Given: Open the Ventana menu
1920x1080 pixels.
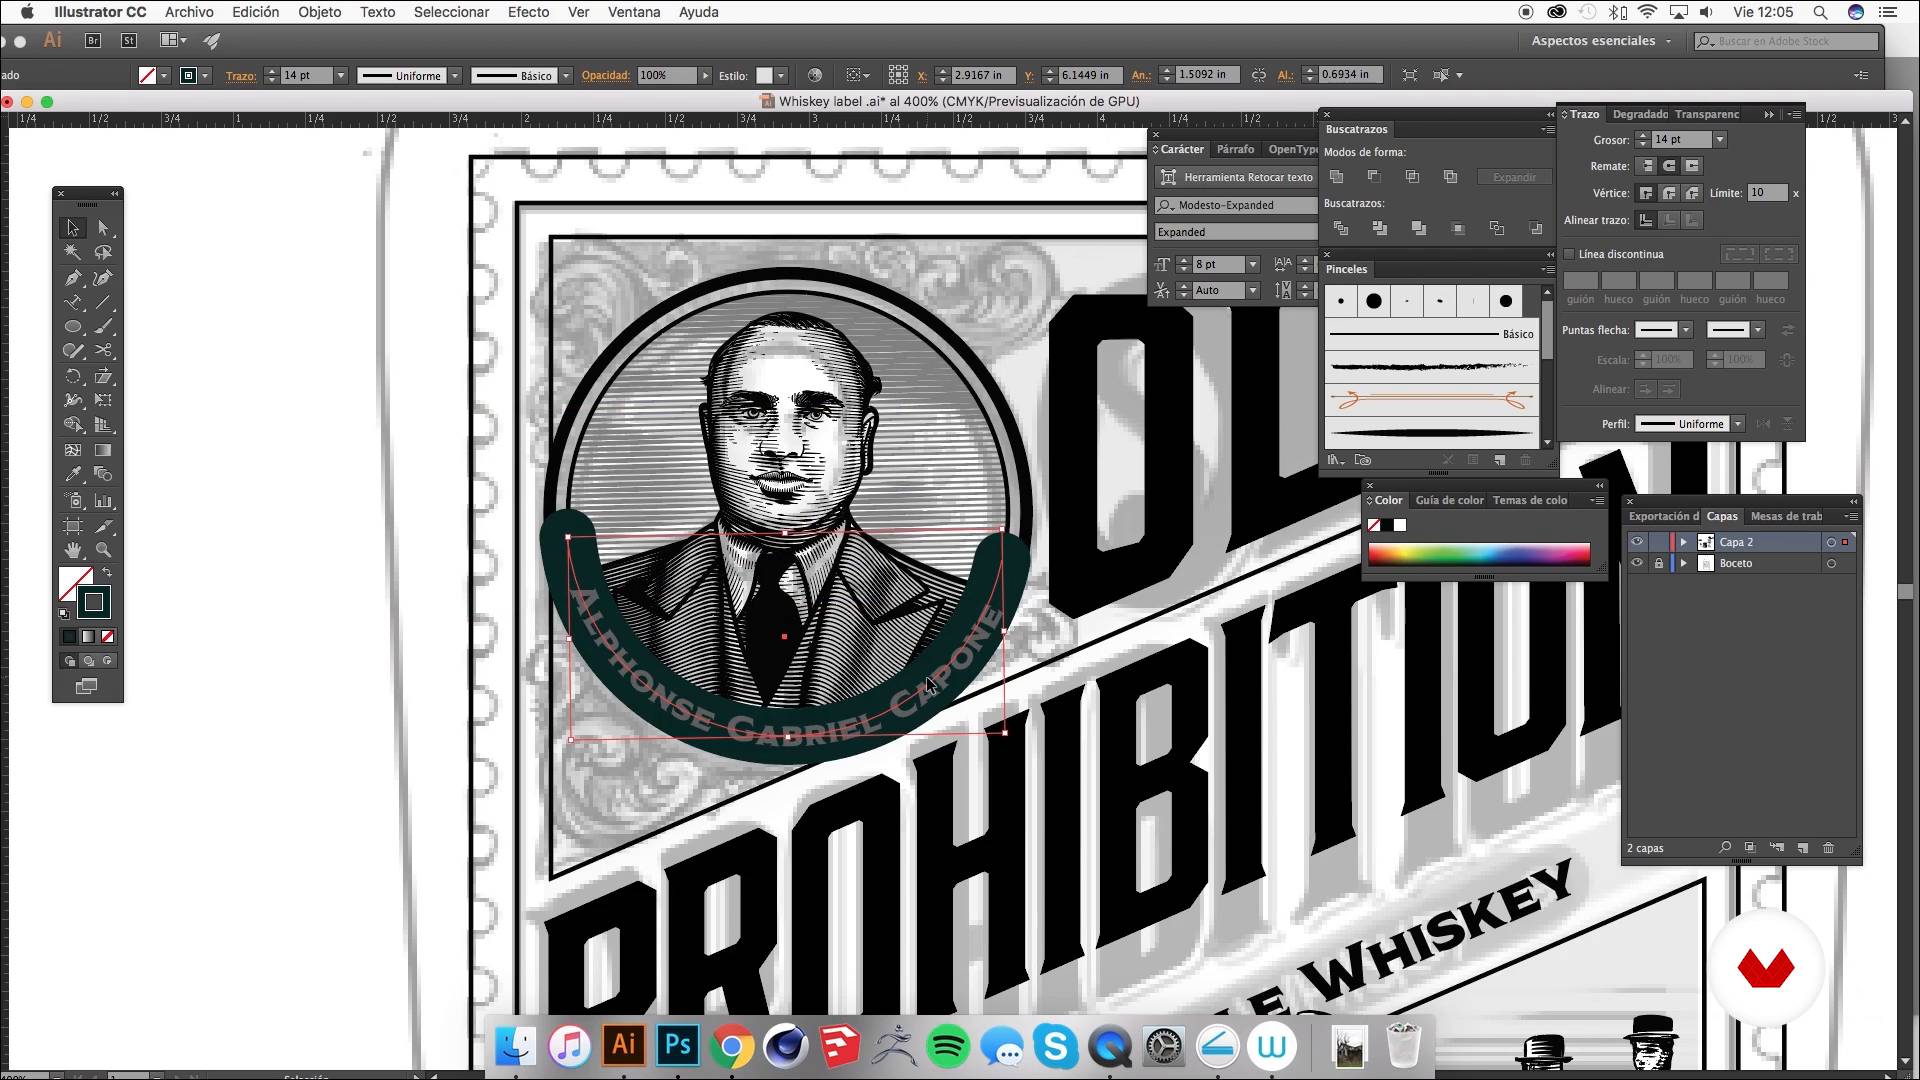Looking at the screenshot, I should point(634,12).
